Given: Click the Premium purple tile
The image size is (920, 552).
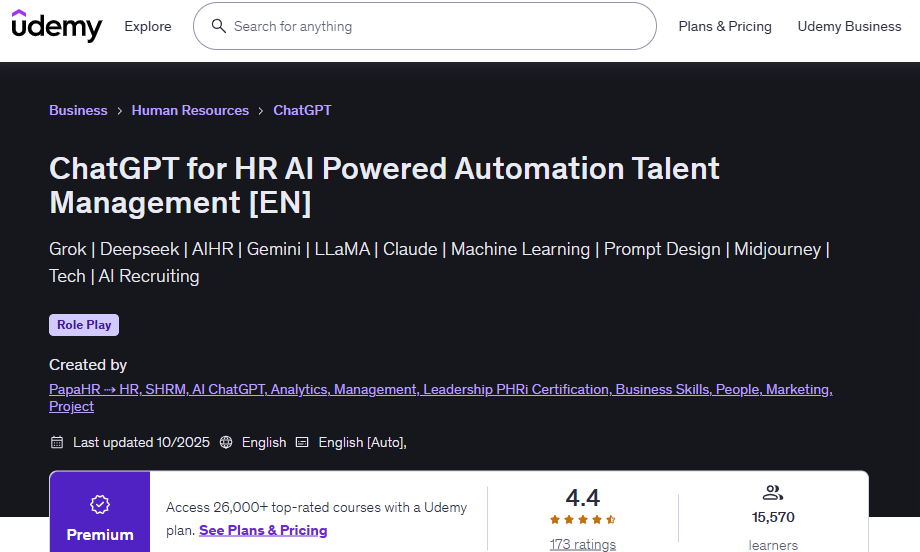Looking at the screenshot, I should pos(100,512).
